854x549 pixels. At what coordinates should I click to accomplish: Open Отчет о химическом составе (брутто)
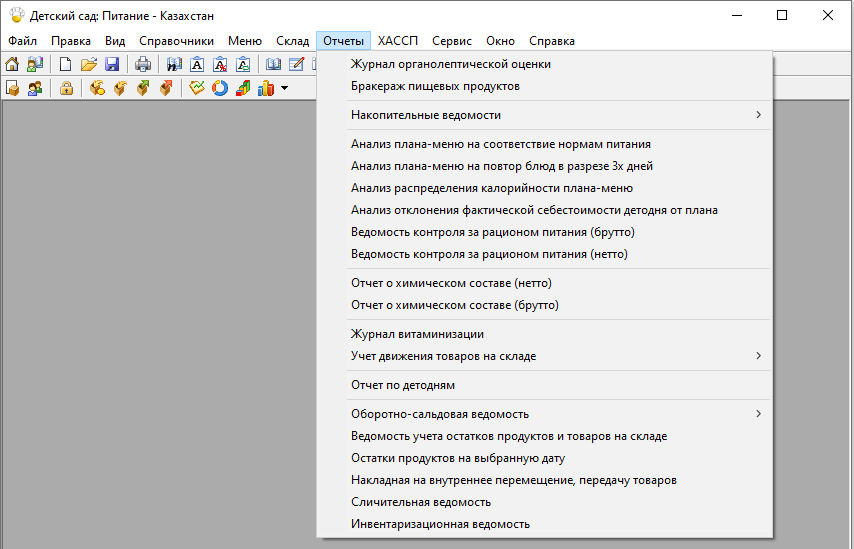click(545, 305)
